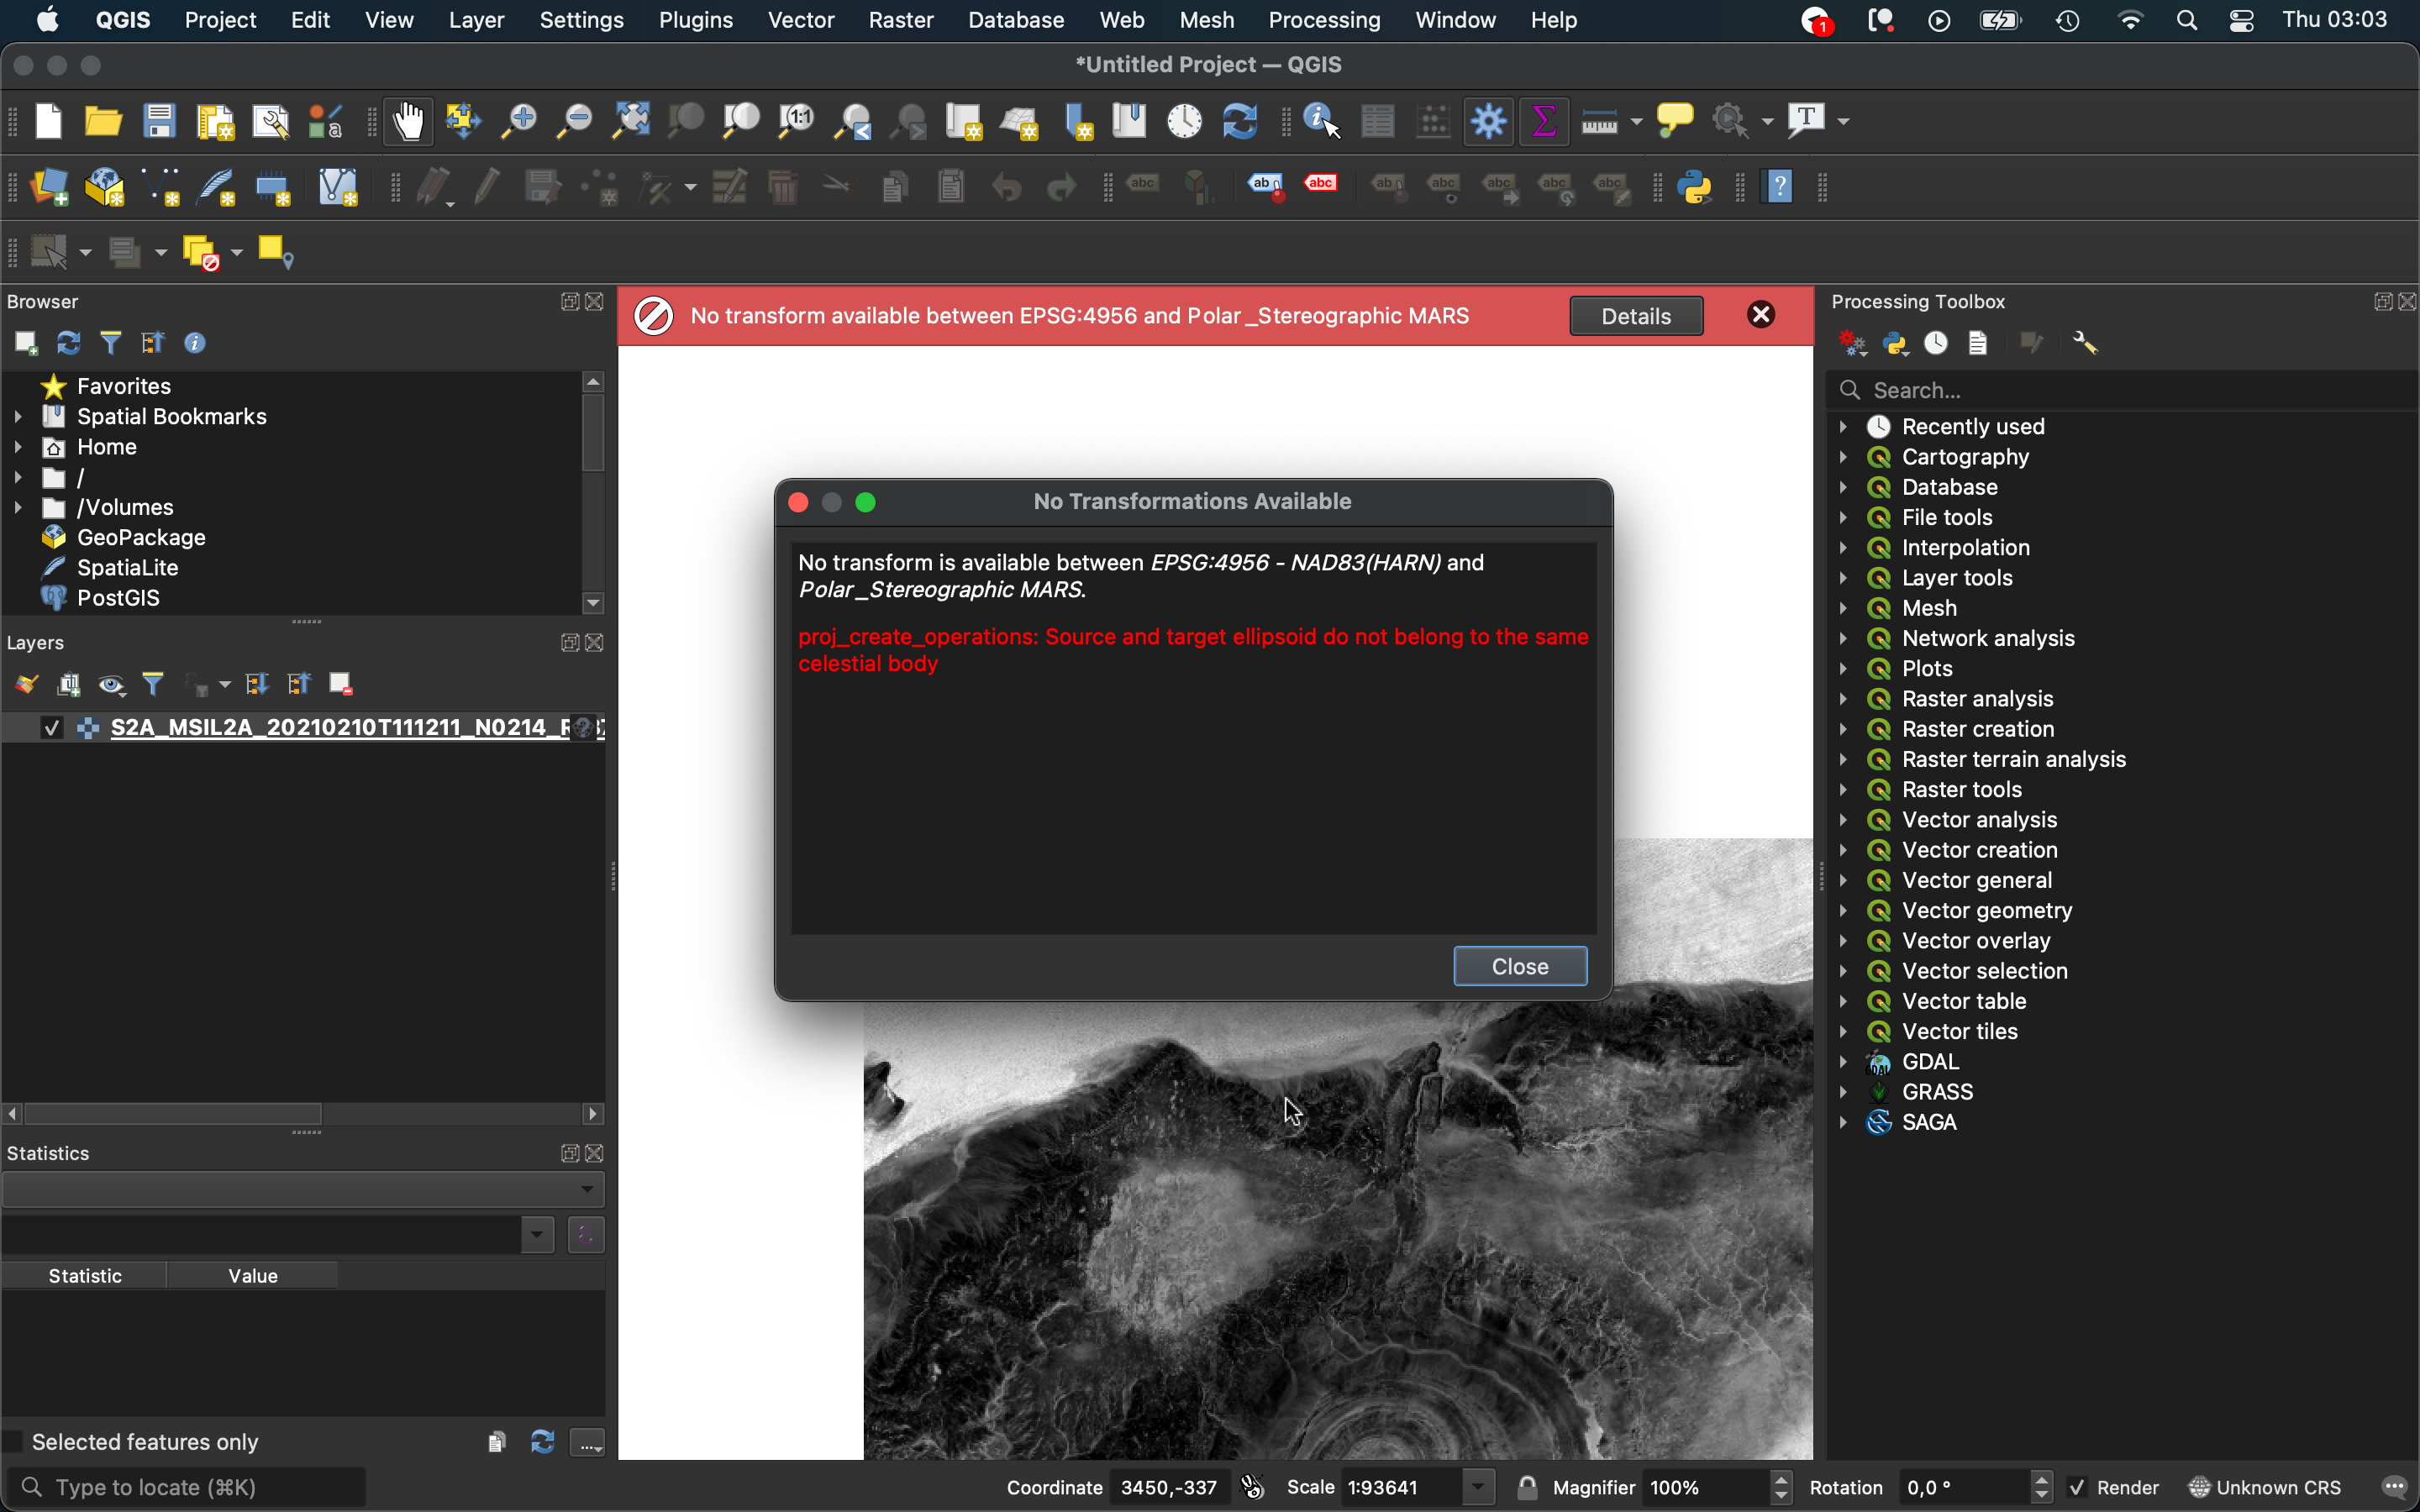Click the Pan Map hand tool
This screenshot has height=1512, width=2420.
click(408, 122)
